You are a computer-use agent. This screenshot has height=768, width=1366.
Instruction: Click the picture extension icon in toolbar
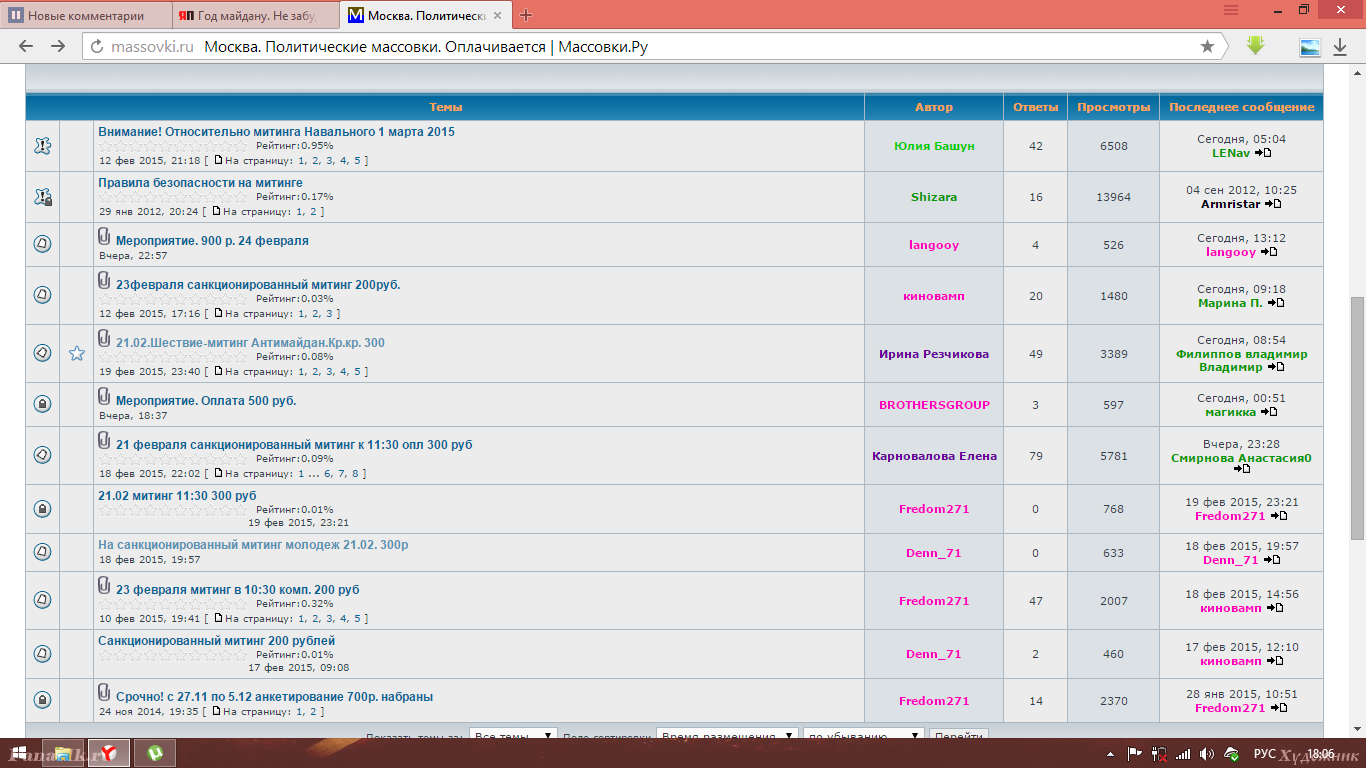click(1309, 47)
